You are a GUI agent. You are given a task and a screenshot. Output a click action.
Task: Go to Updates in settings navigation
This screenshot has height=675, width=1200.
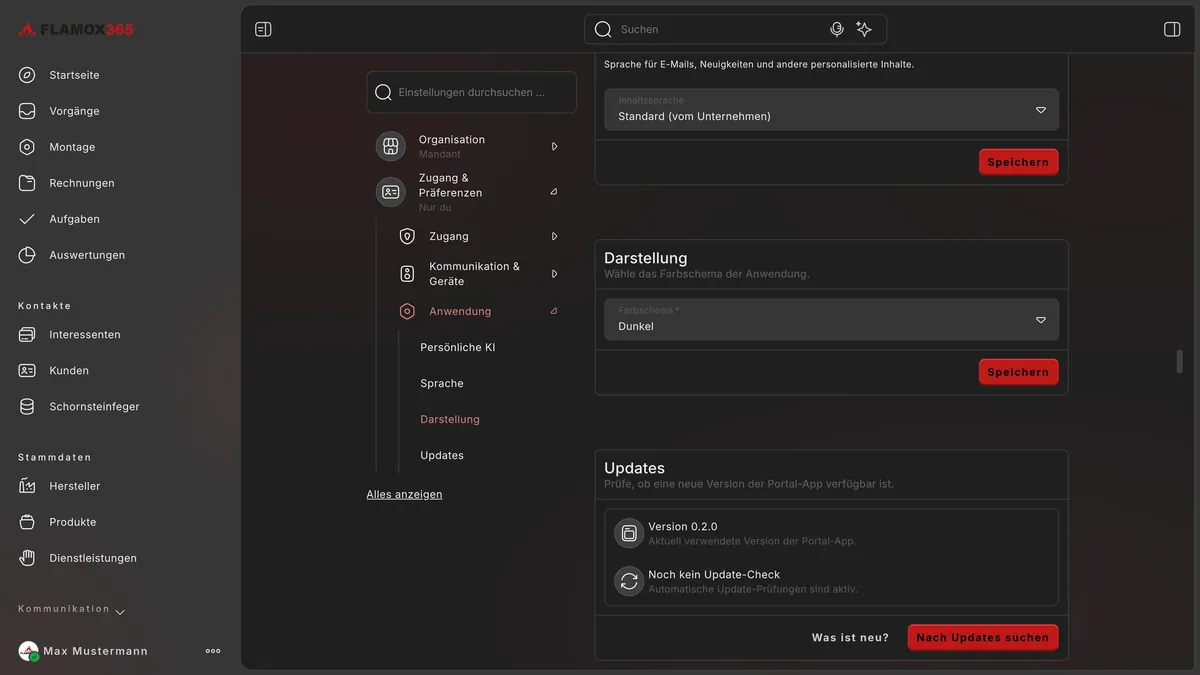[x=442, y=455]
